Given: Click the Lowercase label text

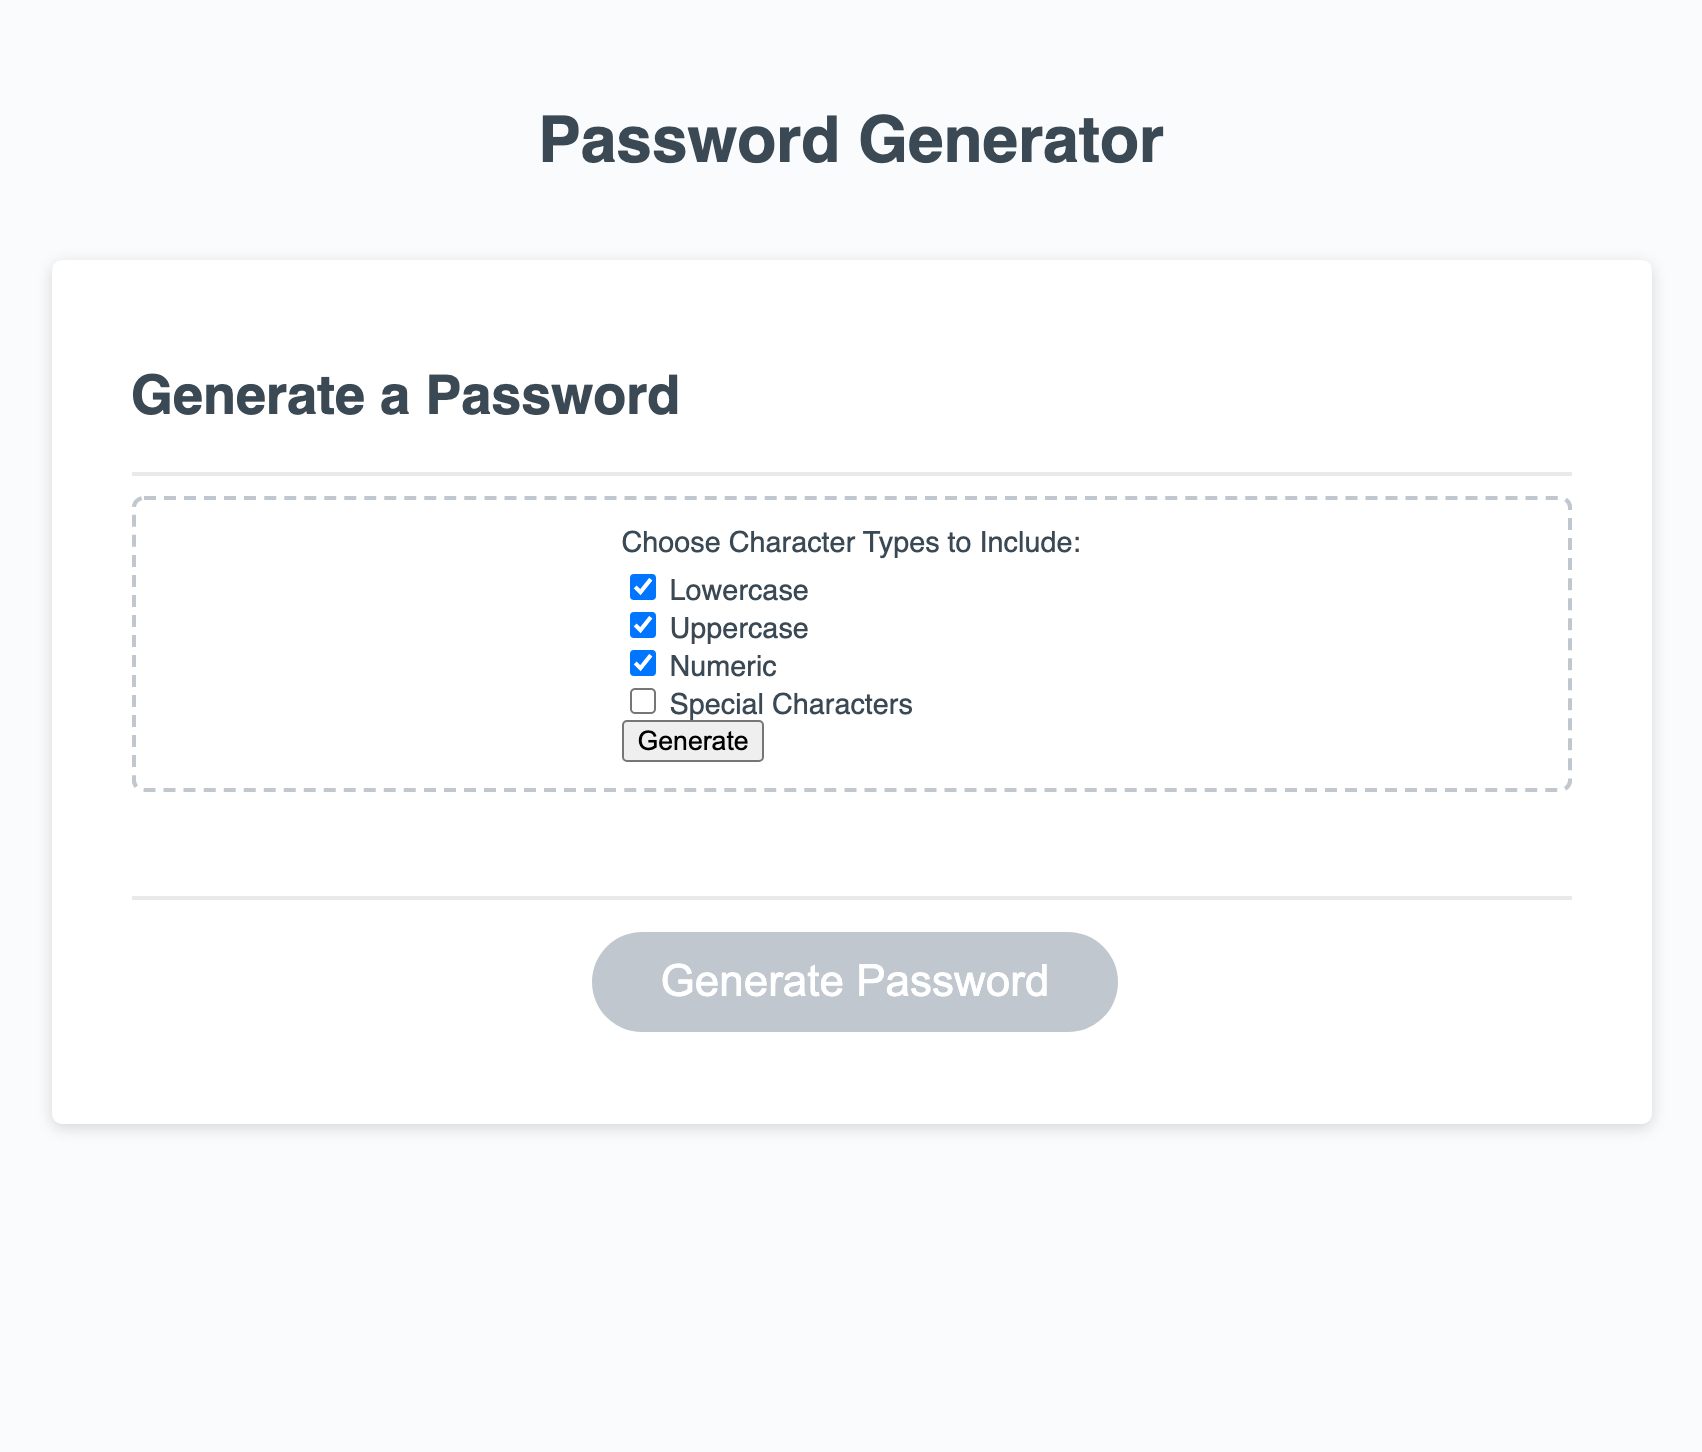Looking at the screenshot, I should [x=737, y=589].
